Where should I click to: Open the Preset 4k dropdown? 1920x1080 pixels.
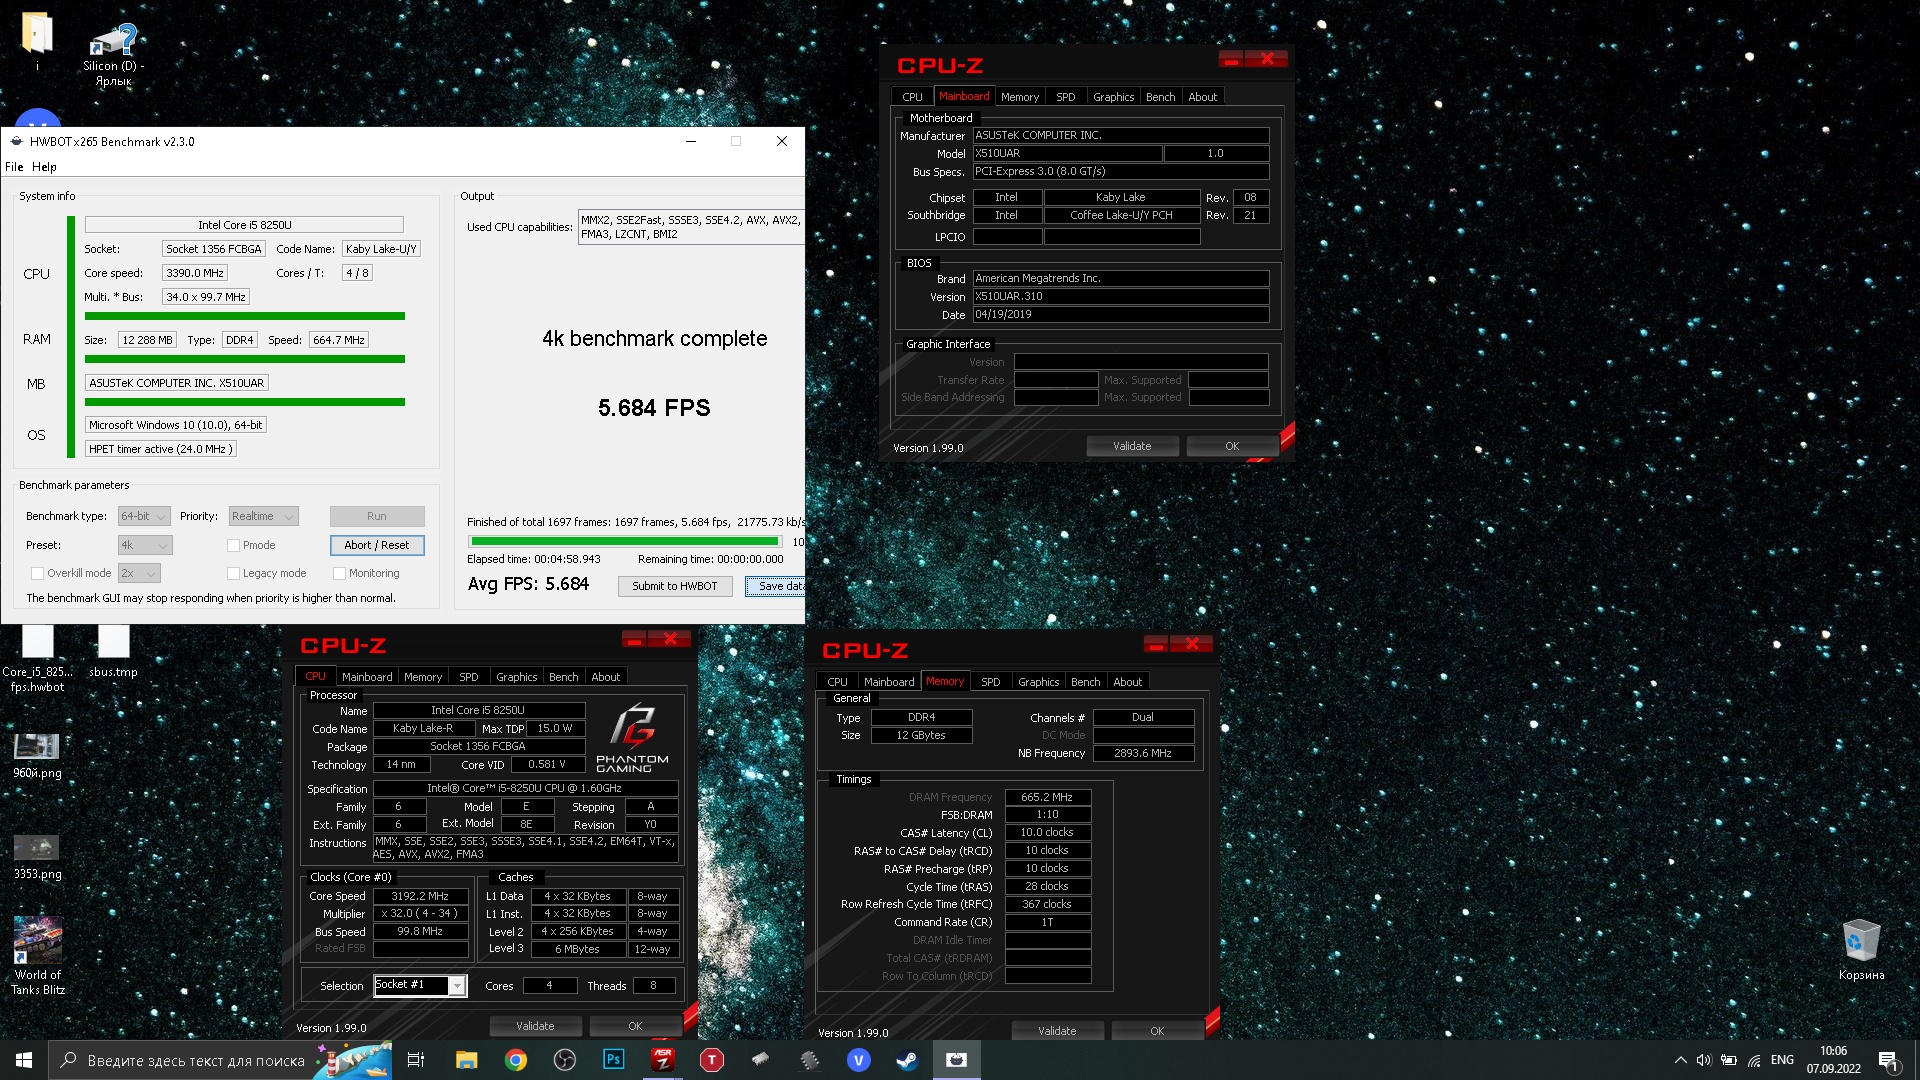[145, 545]
